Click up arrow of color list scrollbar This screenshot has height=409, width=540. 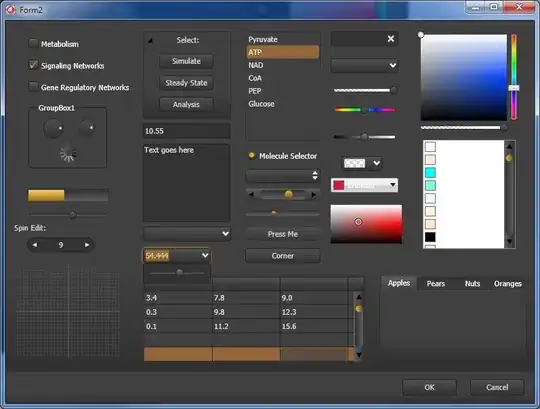509,146
